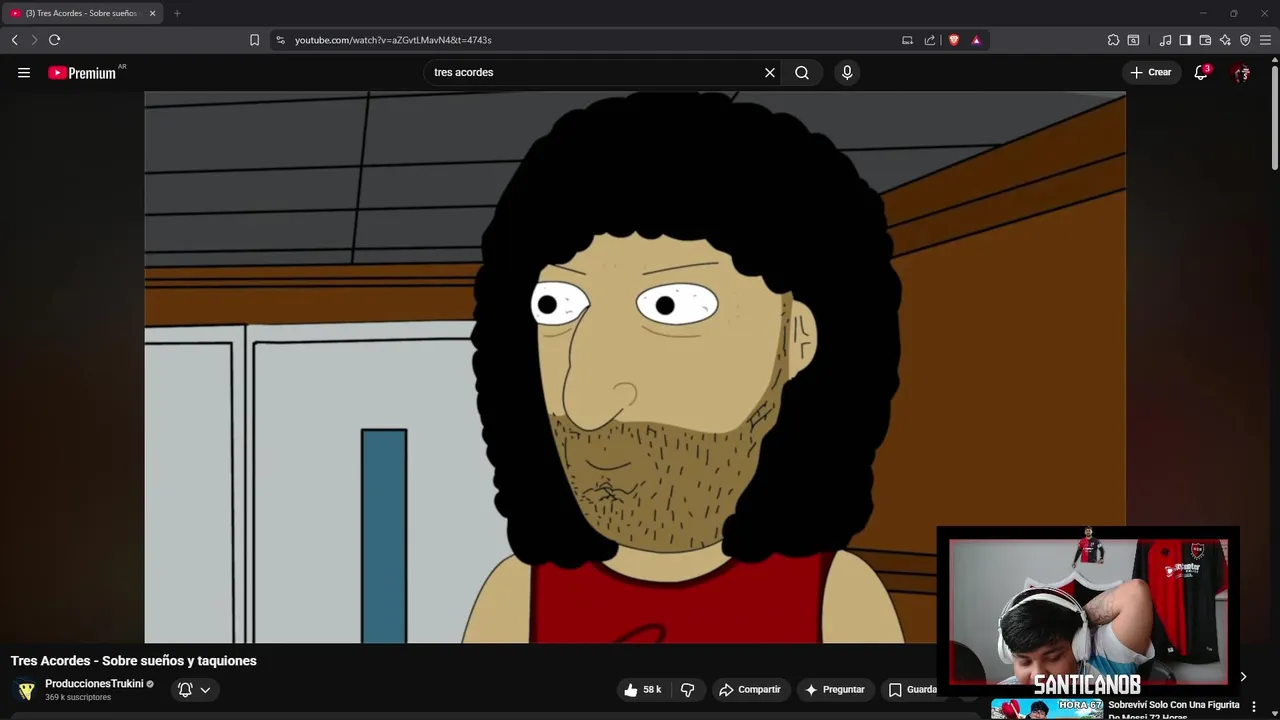The image size is (1280, 720).
Task: Open browser extensions puzzle icon
Action: tap(1113, 40)
